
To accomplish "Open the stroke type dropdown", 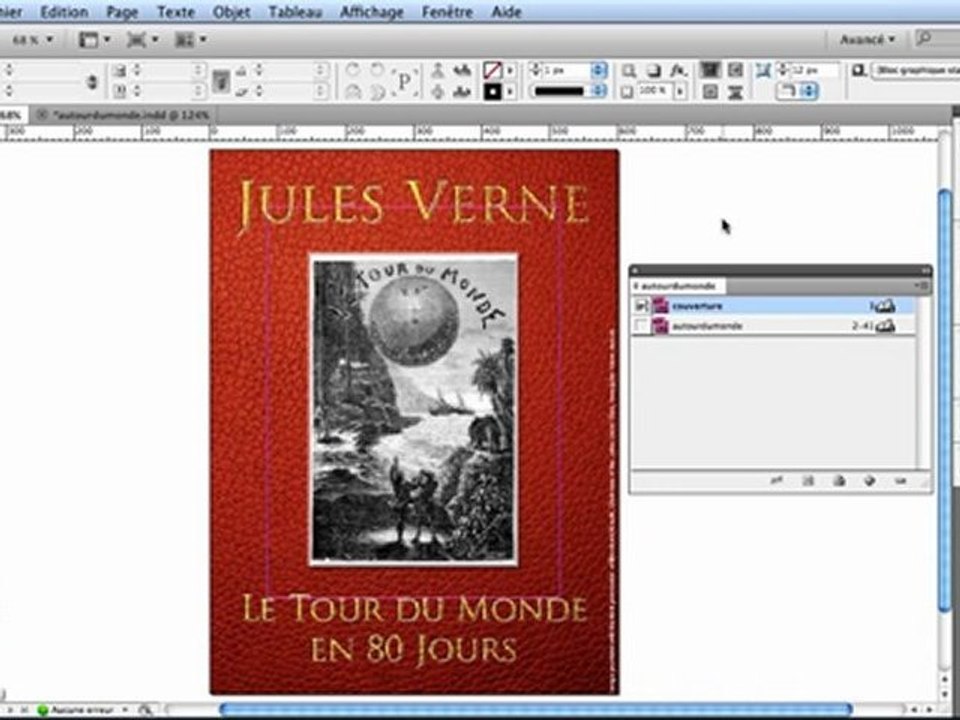I will click(x=598, y=92).
